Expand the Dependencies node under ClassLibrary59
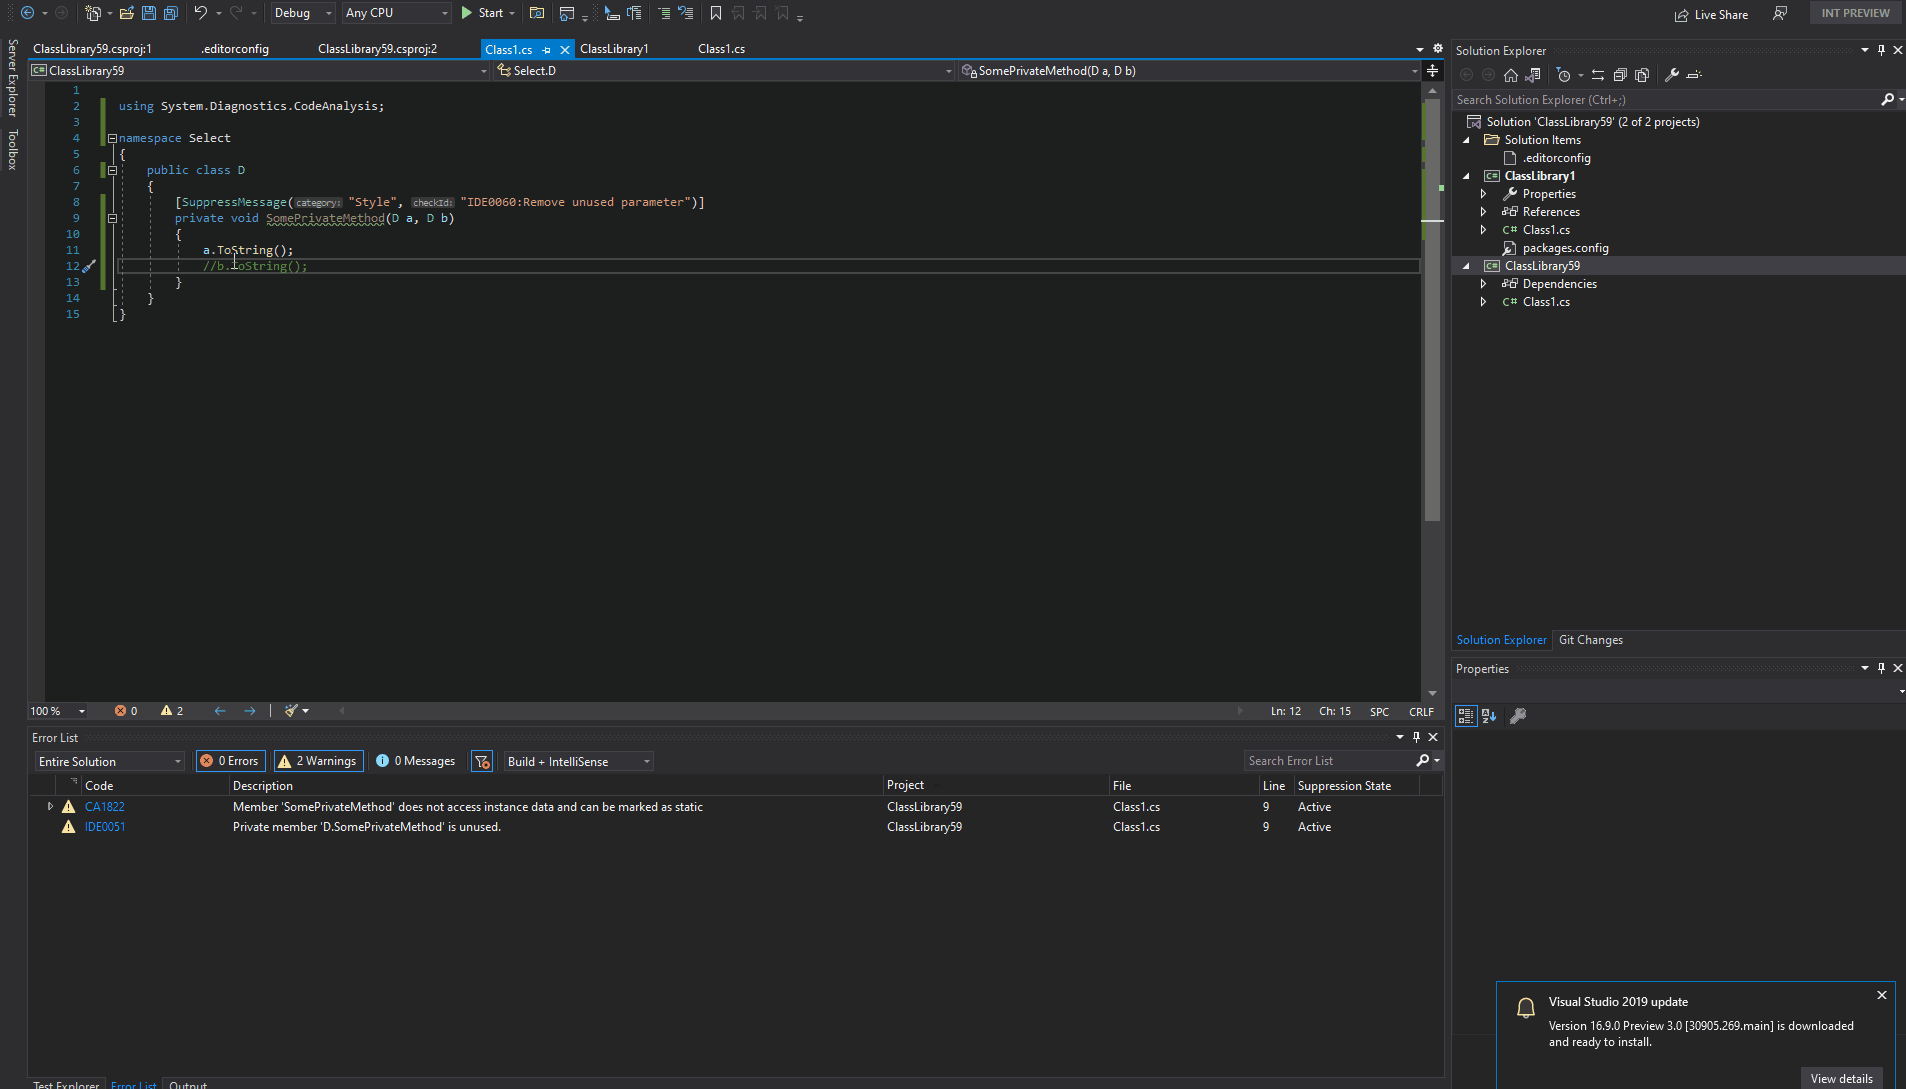This screenshot has width=1906, height=1089. click(x=1485, y=283)
